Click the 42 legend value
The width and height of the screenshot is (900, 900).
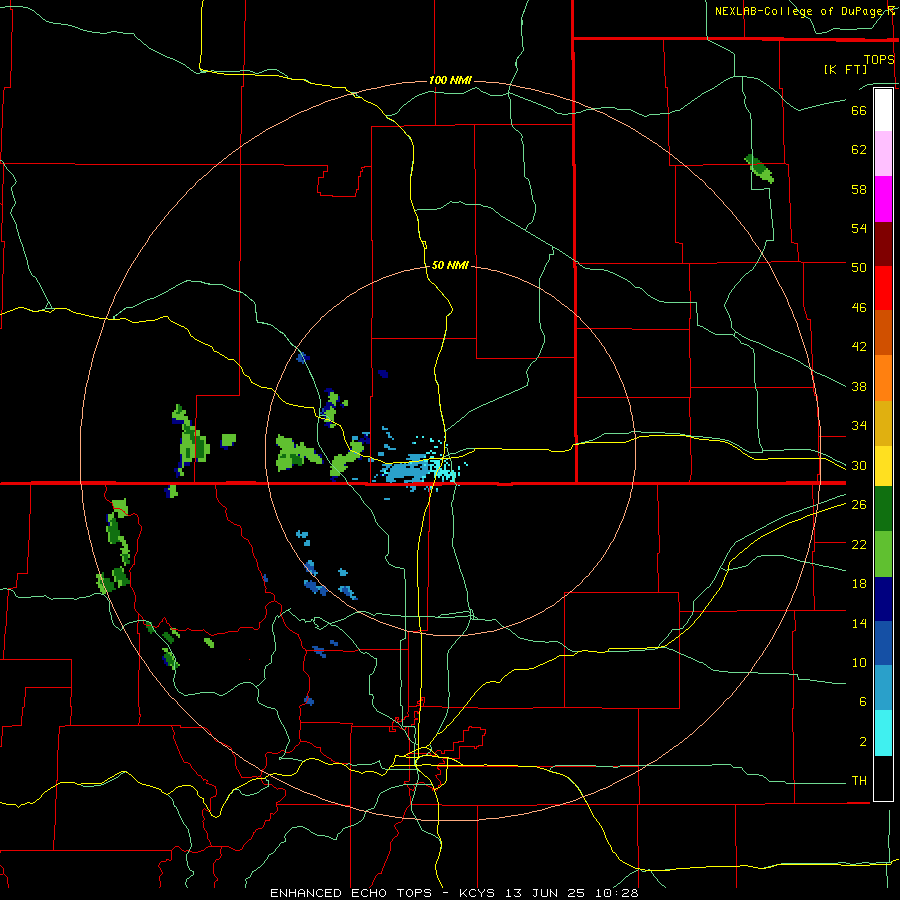(x=859, y=347)
